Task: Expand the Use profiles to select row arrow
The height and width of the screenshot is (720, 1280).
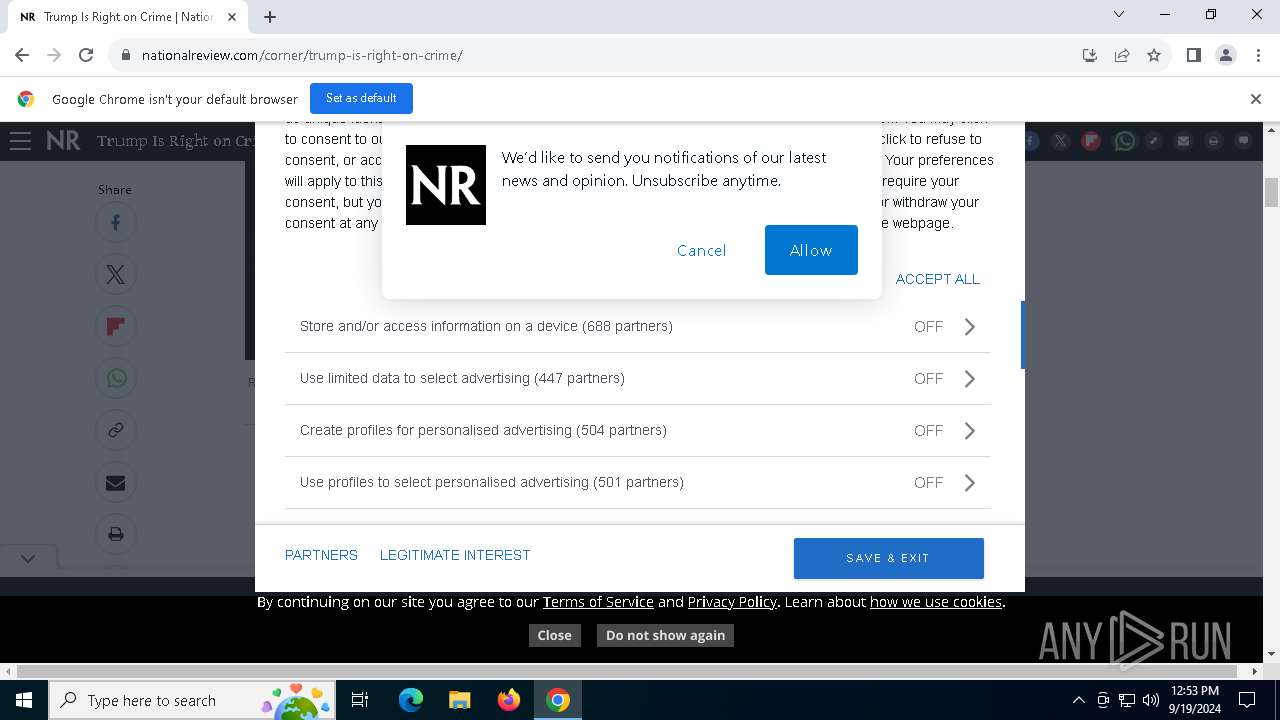Action: pos(969,483)
